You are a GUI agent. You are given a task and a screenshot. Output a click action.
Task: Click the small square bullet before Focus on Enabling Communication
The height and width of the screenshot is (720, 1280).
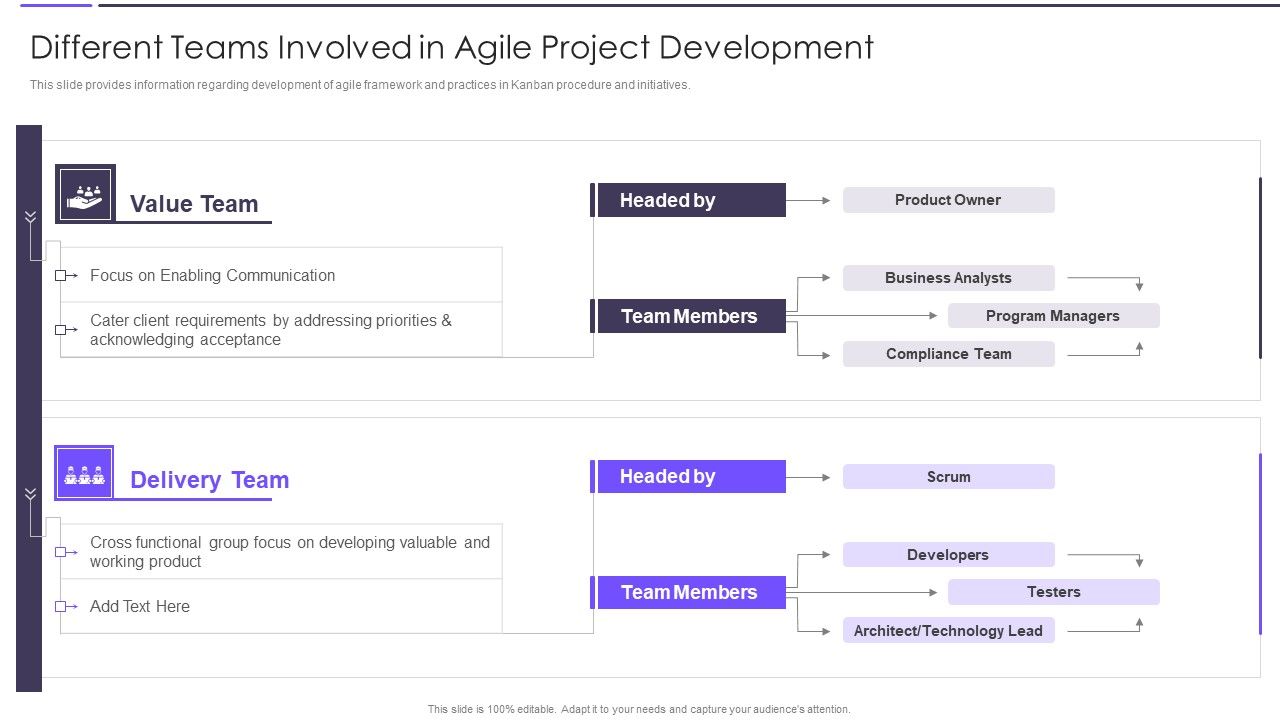(60, 275)
